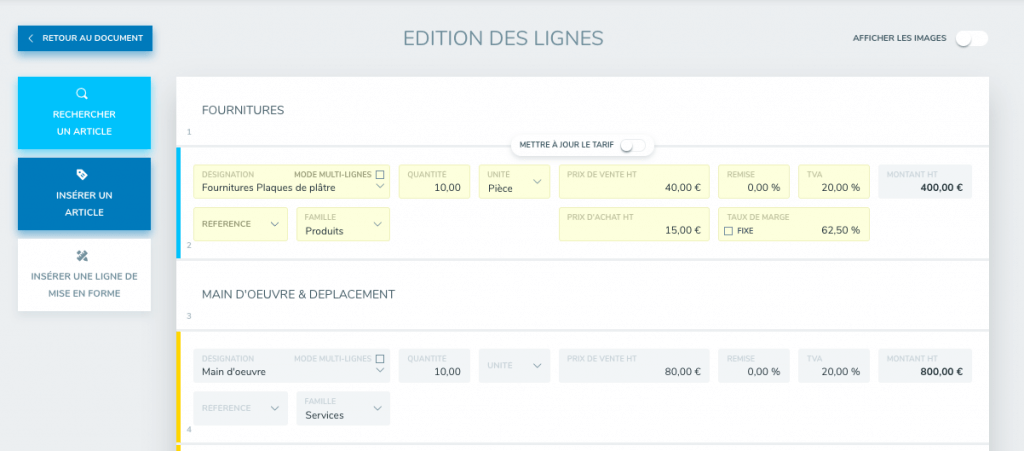Click the Insérer une ligne de mise en forme button

coord(84,275)
